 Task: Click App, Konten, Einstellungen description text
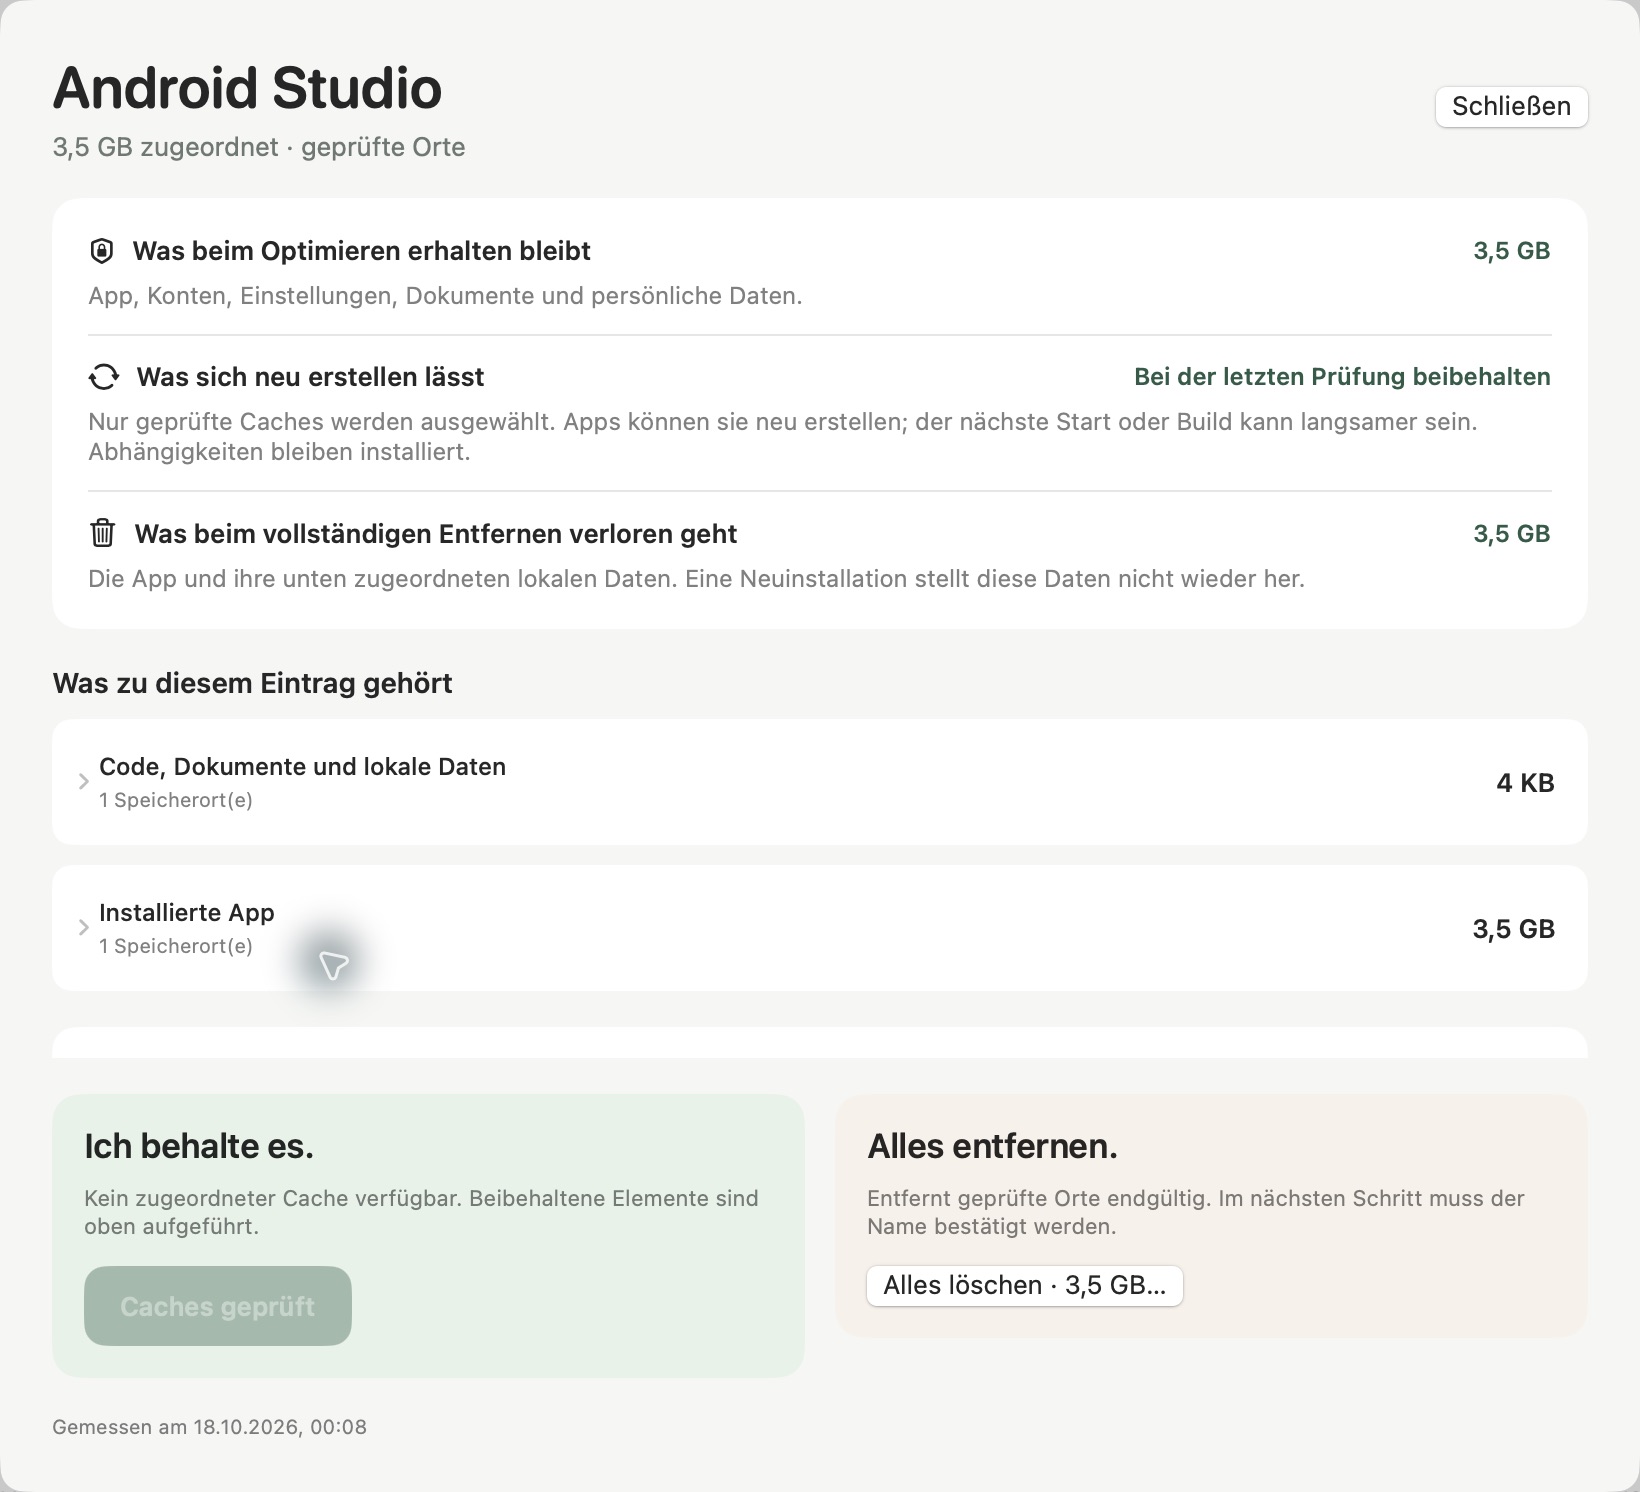click(445, 296)
